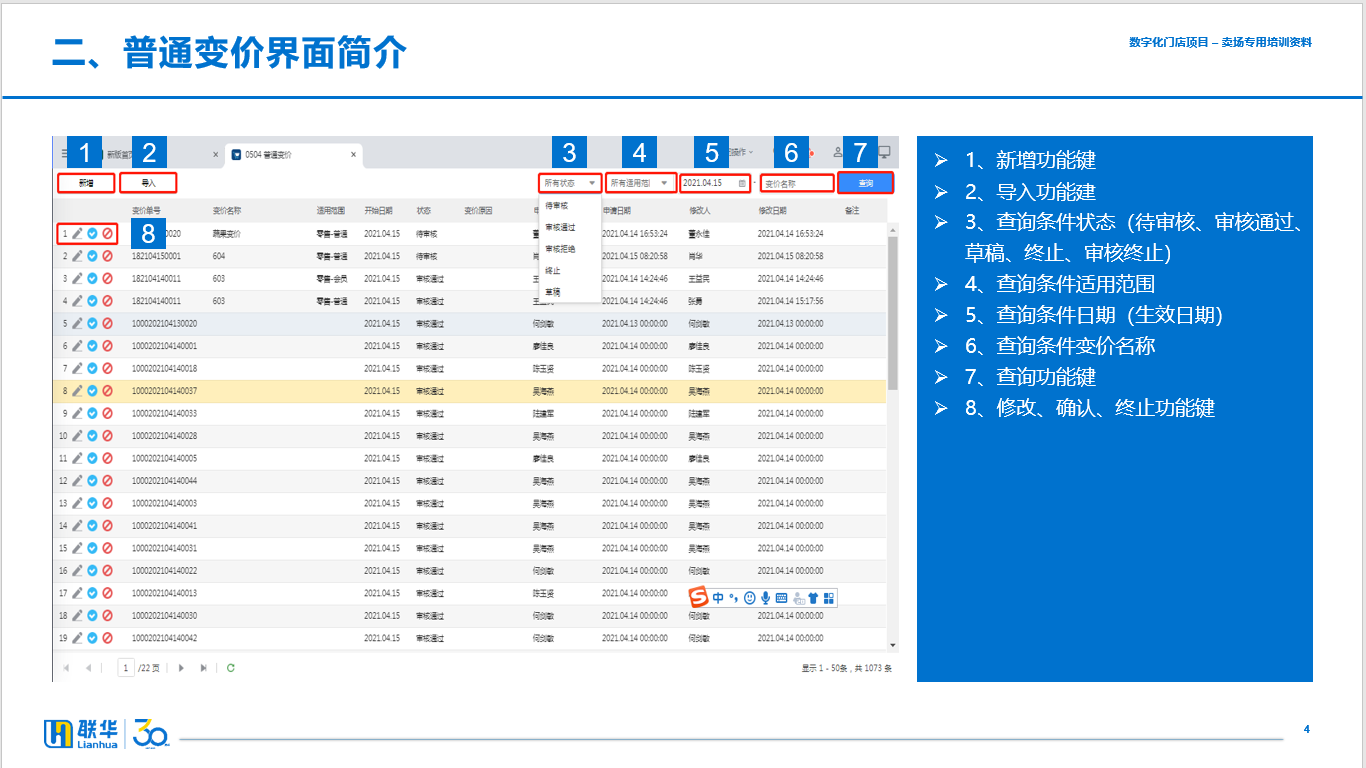Click the 2021.04.15 date input field
The width and height of the screenshot is (1366, 768).
[715, 183]
